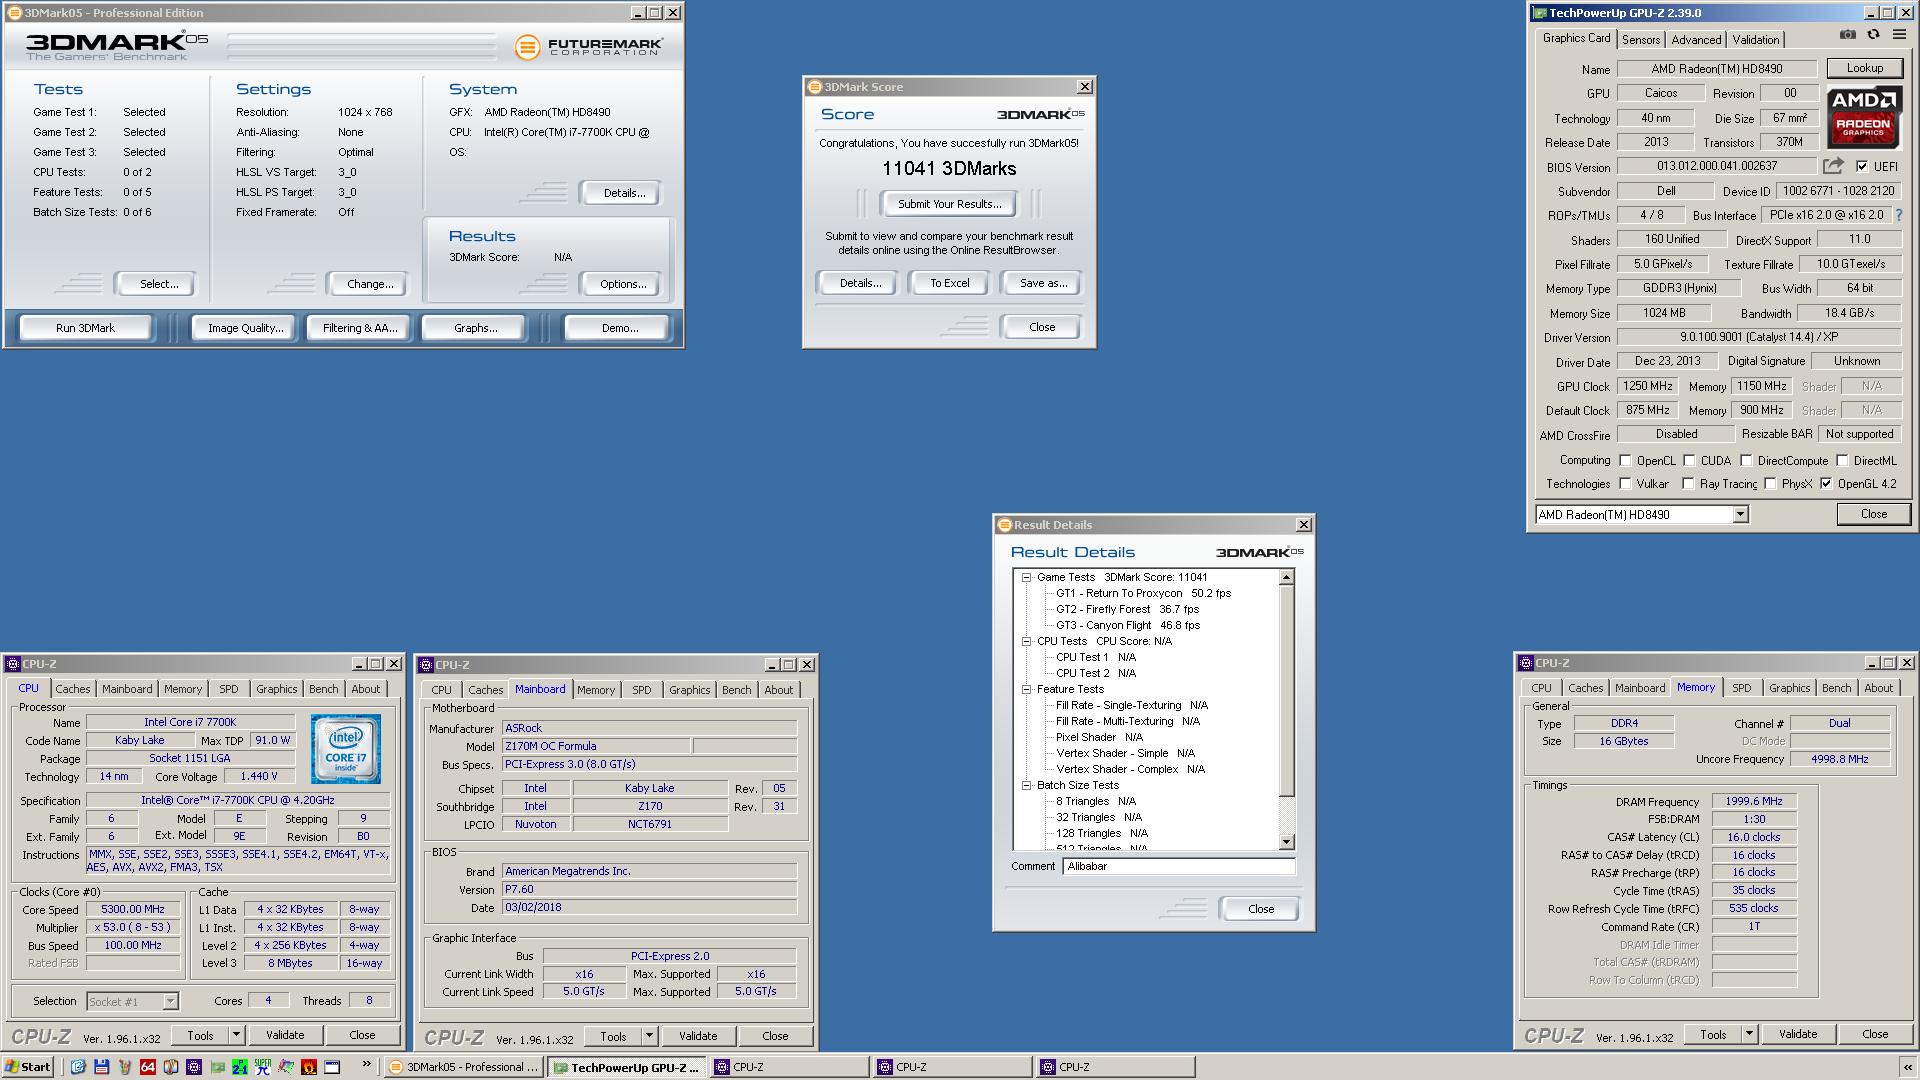Click the Result Details scrollbar thumb
This screenshot has width=1920, height=1080.
click(1287, 692)
